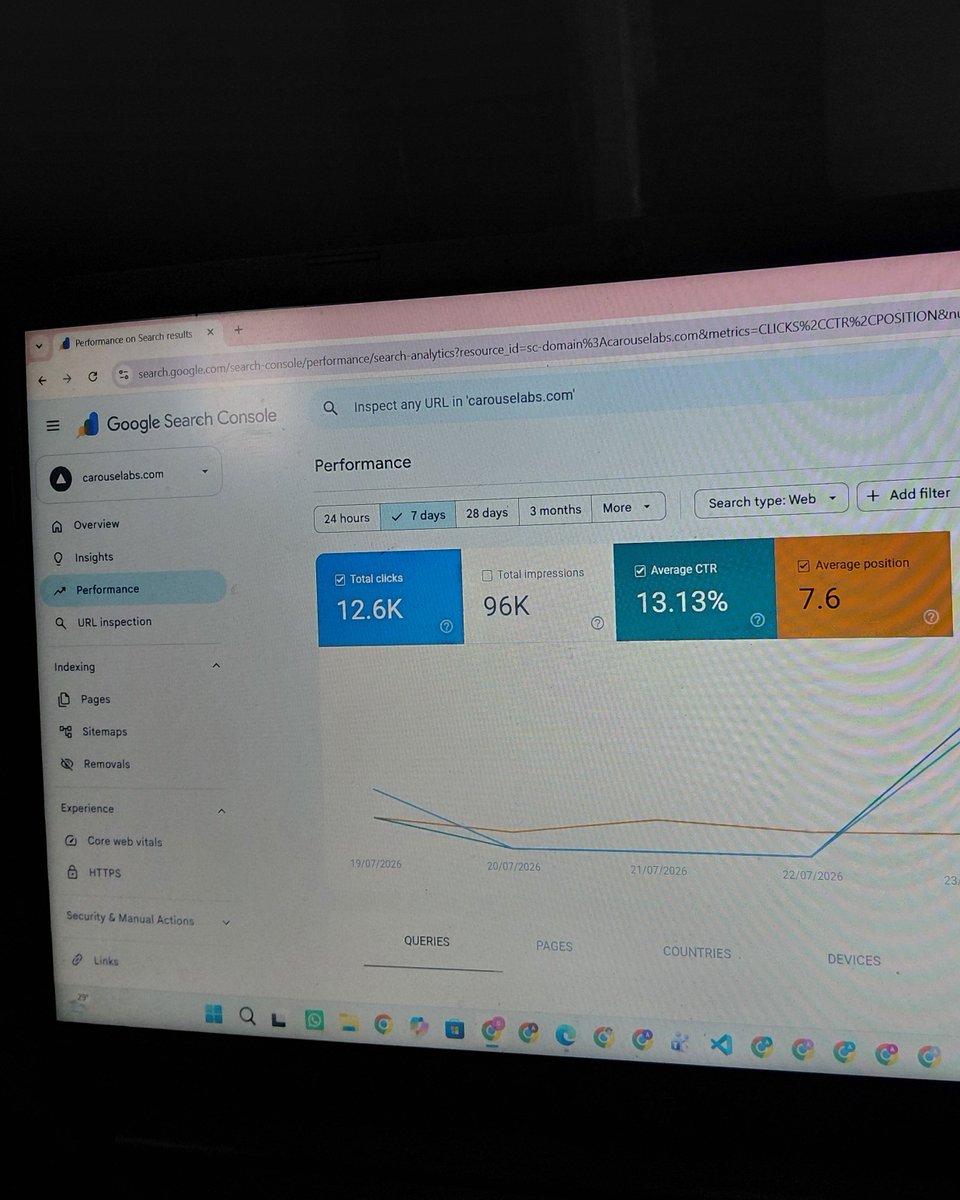
Task: Open HTTPS report
Action: tap(105, 873)
